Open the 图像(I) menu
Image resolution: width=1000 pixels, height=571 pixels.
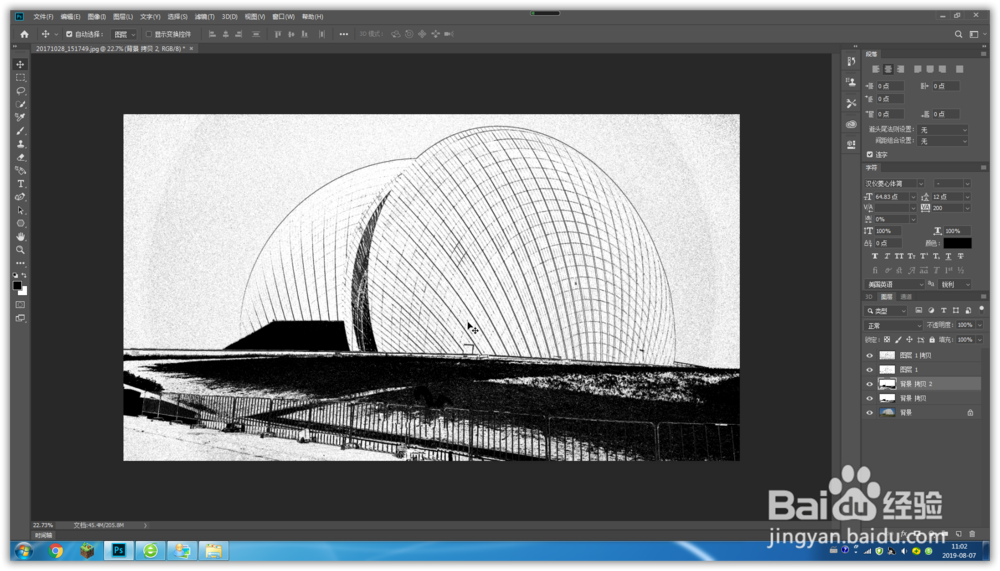(x=96, y=17)
